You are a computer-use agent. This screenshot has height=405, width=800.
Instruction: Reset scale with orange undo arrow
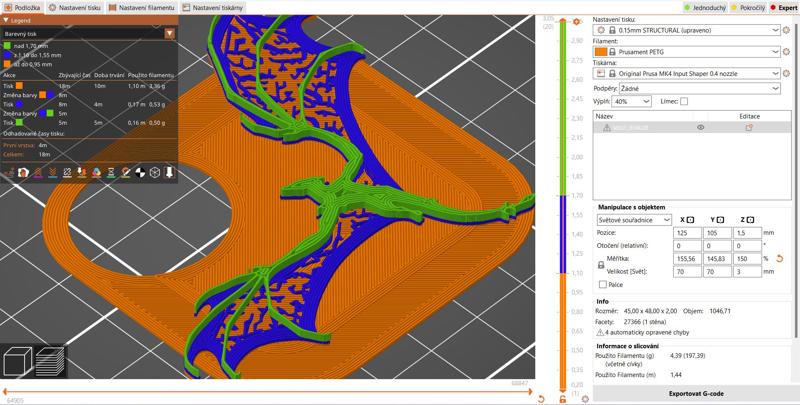tap(779, 259)
